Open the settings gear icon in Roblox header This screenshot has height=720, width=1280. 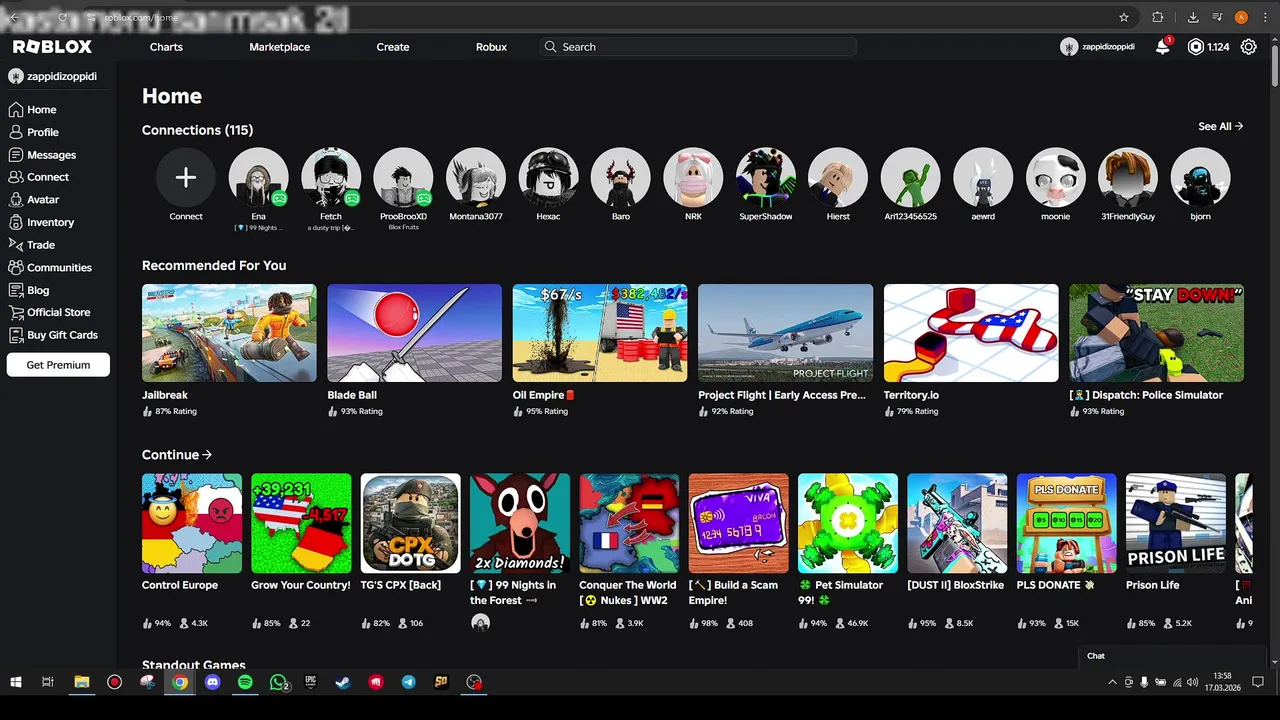click(x=1249, y=47)
